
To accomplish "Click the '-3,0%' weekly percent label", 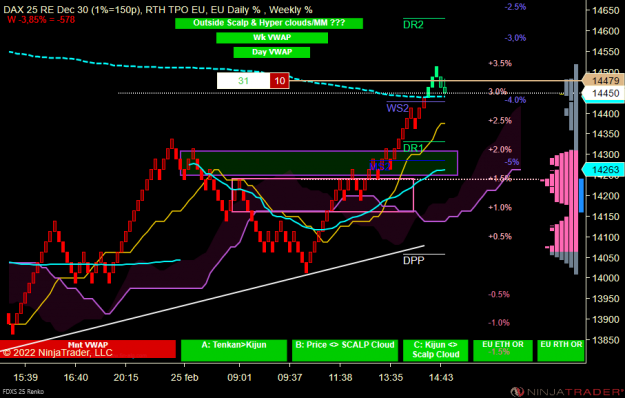I will (x=515, y=38).
